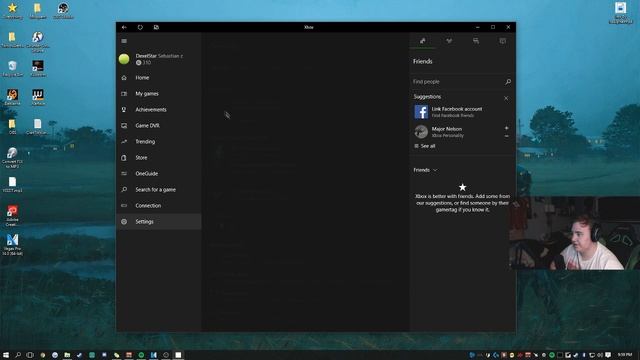This screenshot has height=360, width=640.
Task: Go to Home in the sidebar
Action: [159, 78]
